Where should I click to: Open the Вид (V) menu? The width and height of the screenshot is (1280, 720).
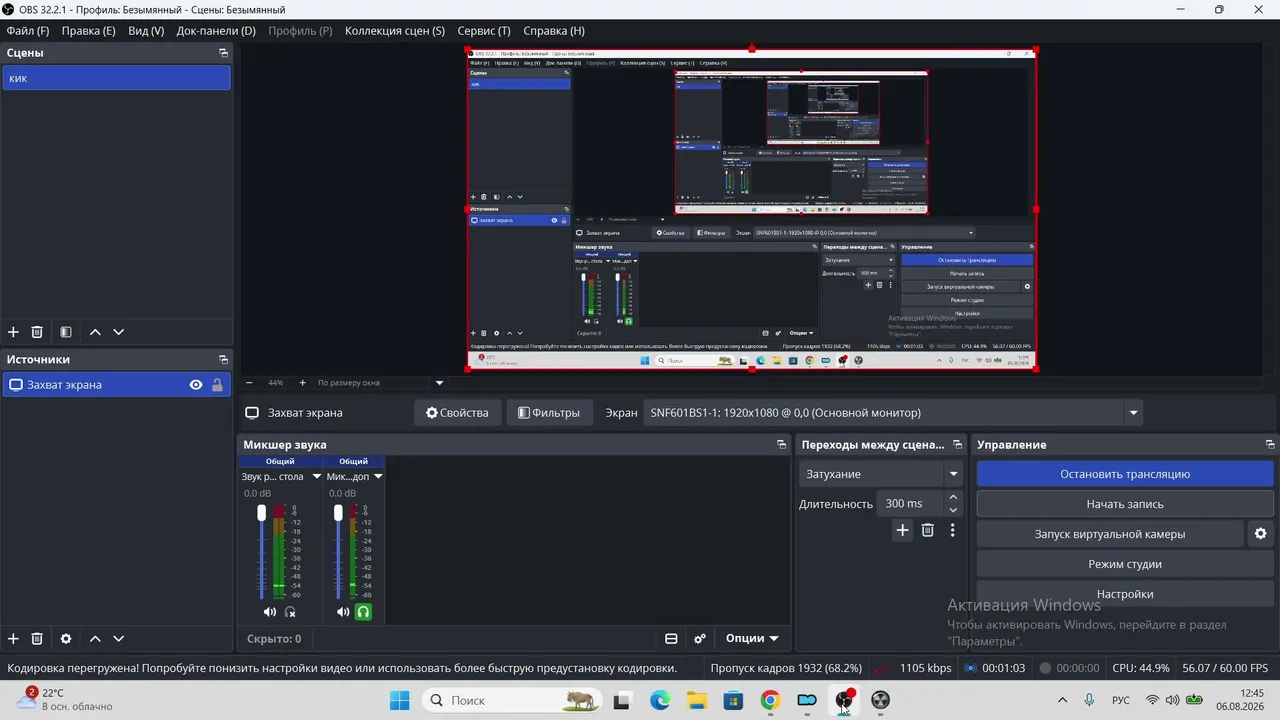146,31
